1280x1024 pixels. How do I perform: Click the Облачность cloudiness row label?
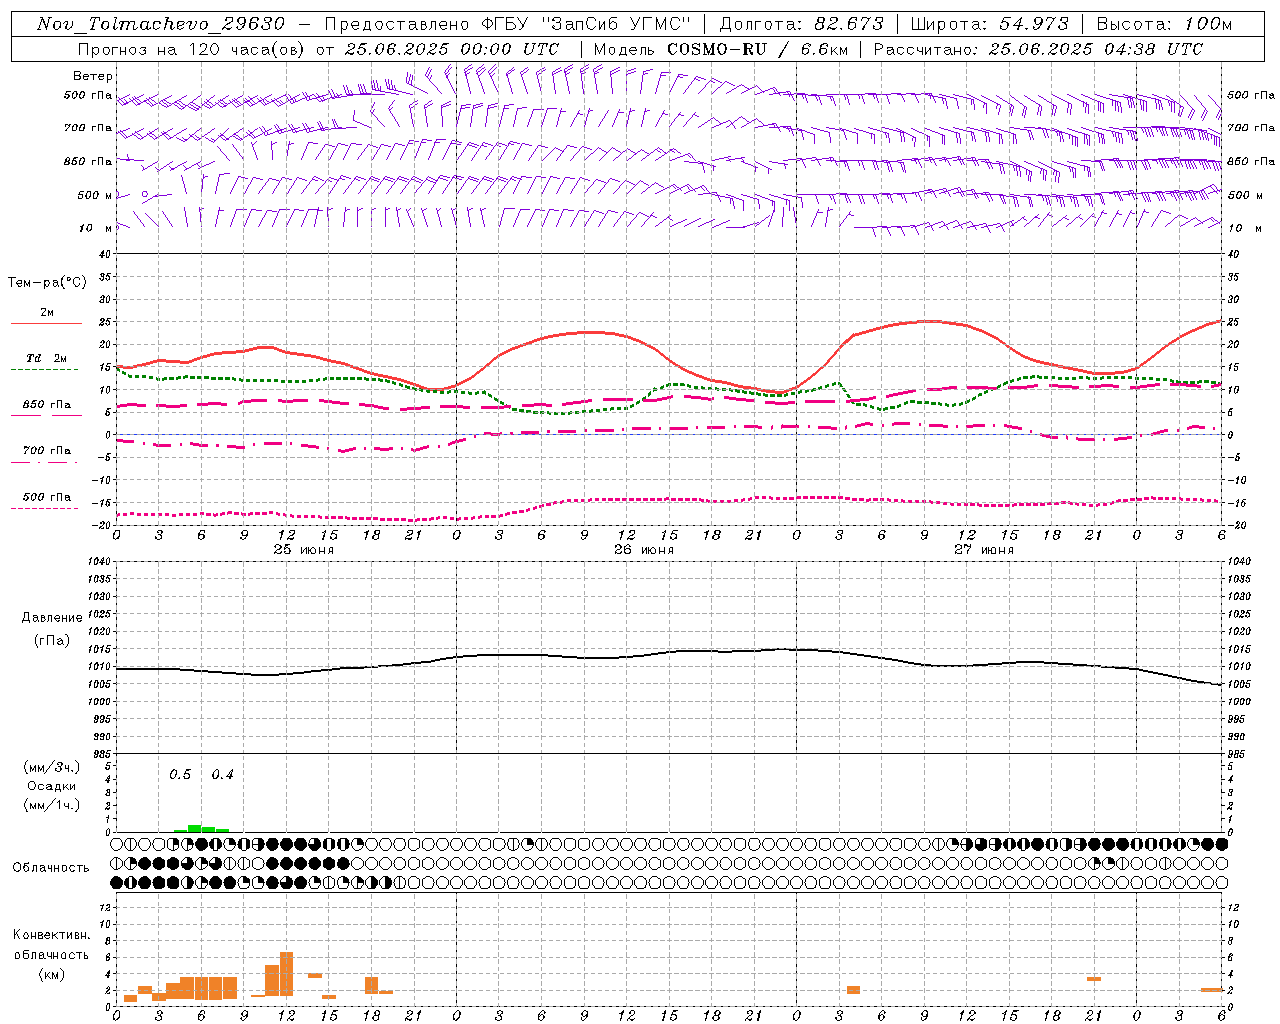tap(51, 868)
